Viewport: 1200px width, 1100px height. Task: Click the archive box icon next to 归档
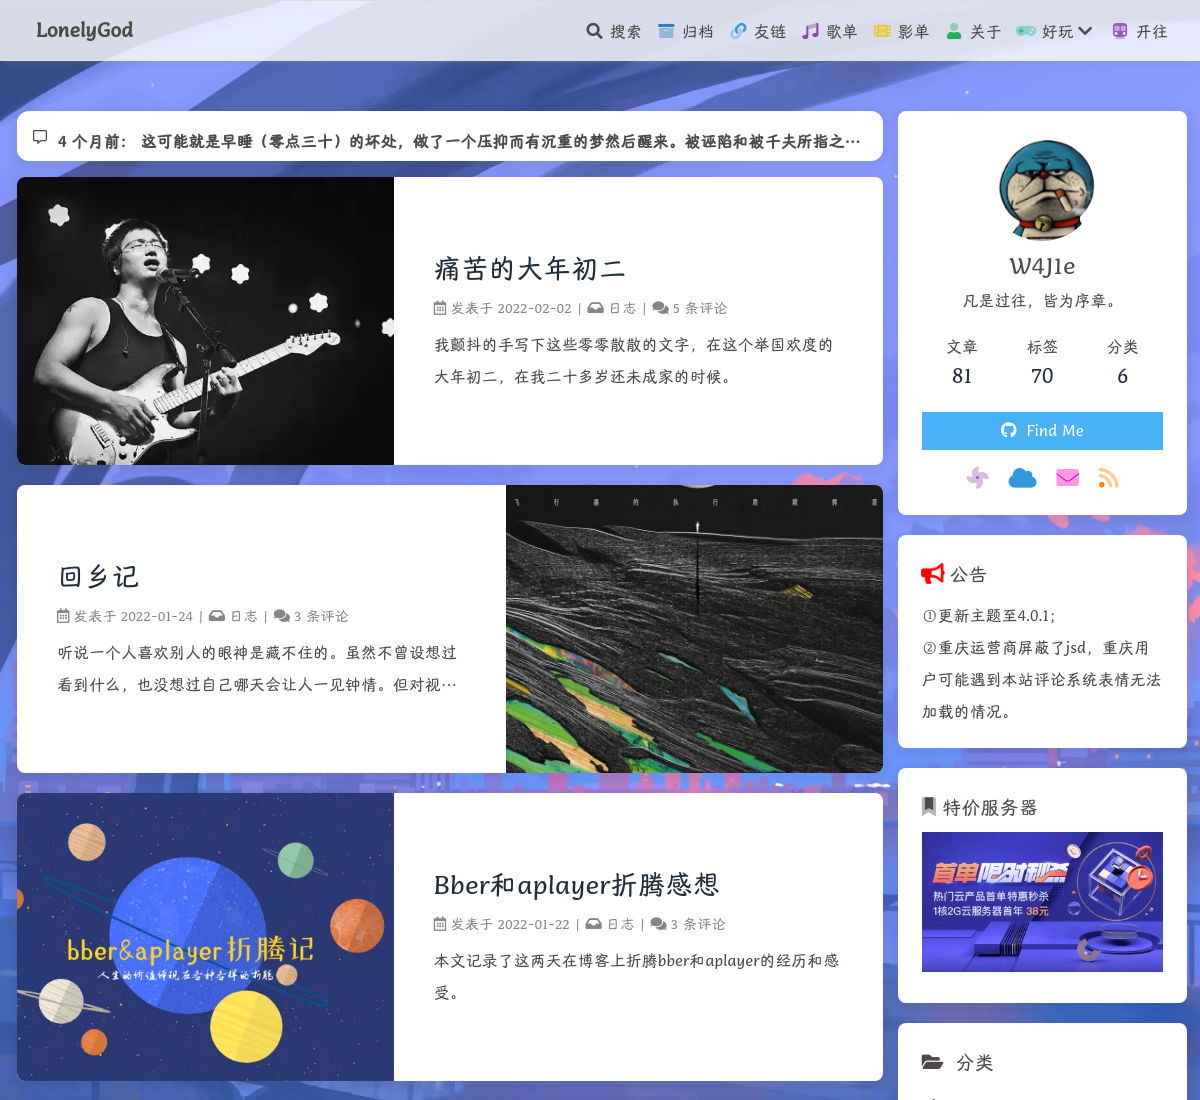(666, 31)
